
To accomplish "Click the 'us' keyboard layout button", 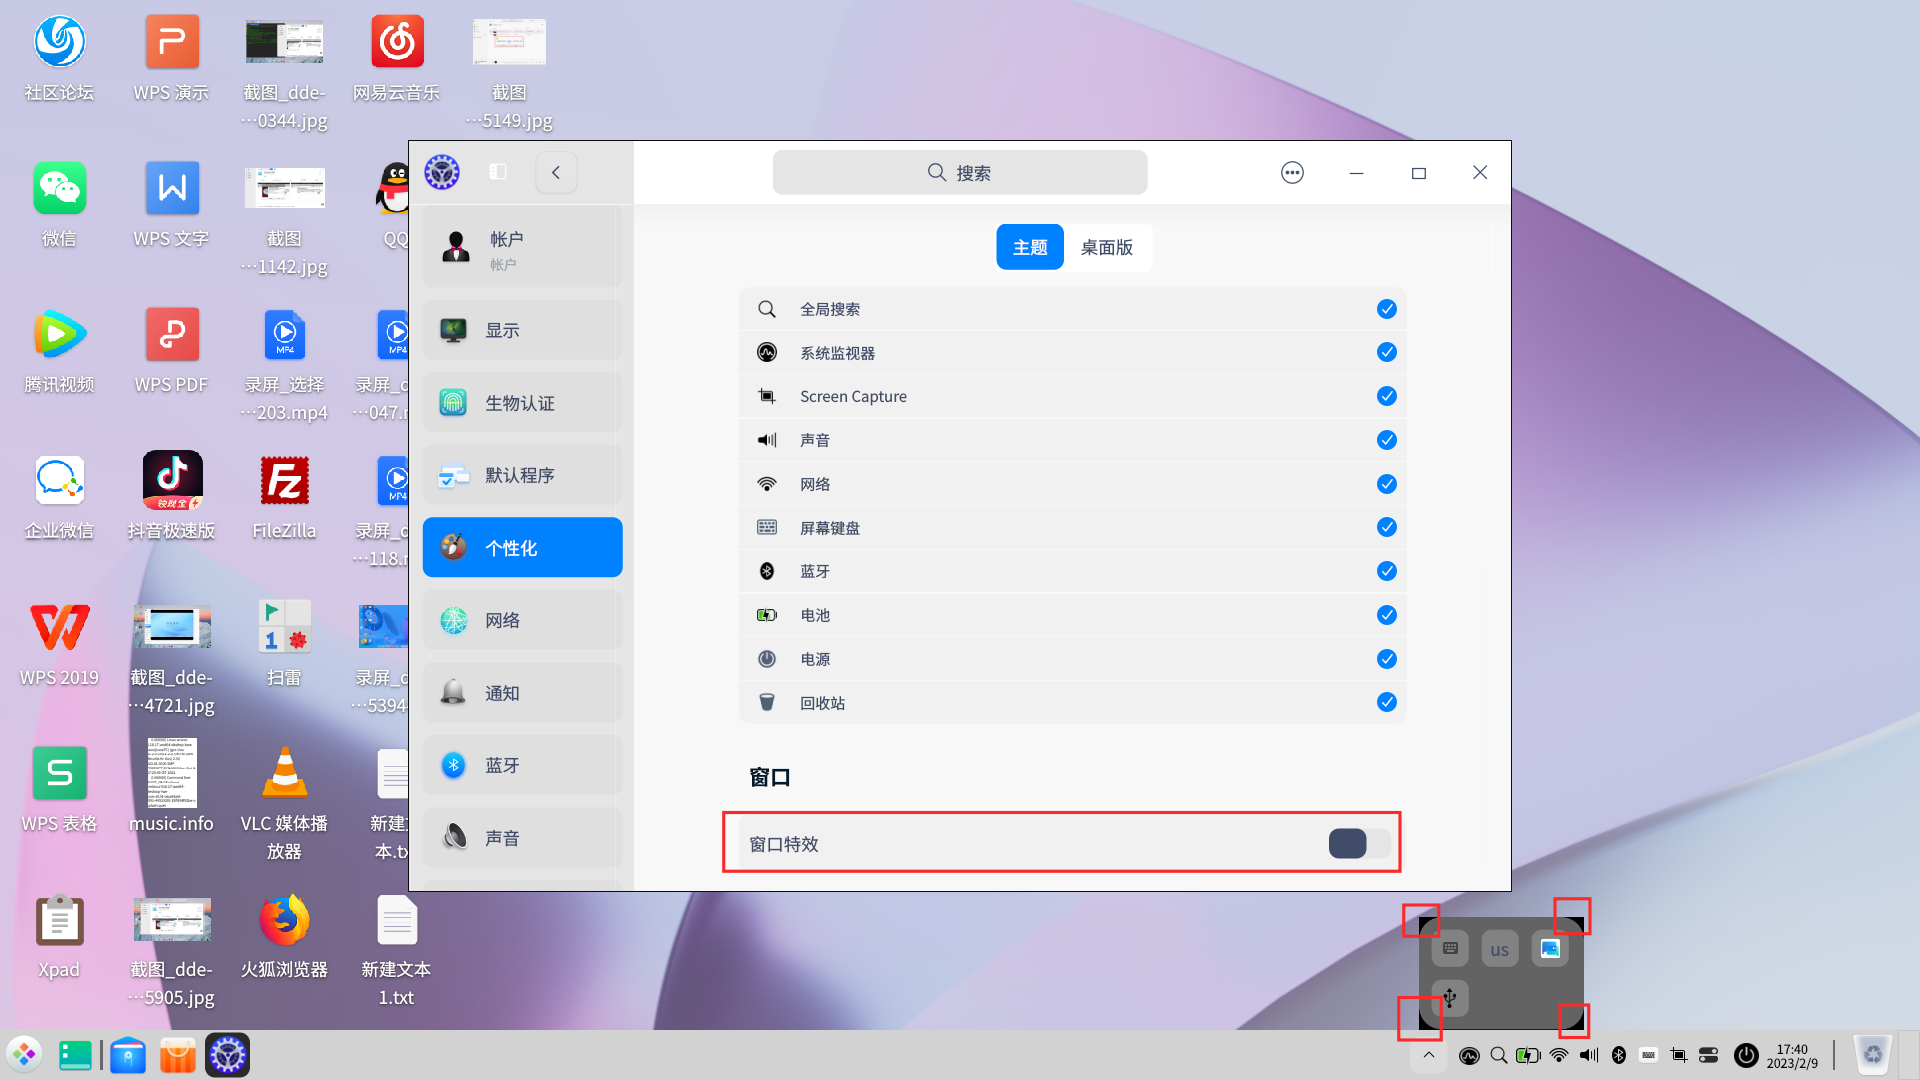I will (1499, 949).
